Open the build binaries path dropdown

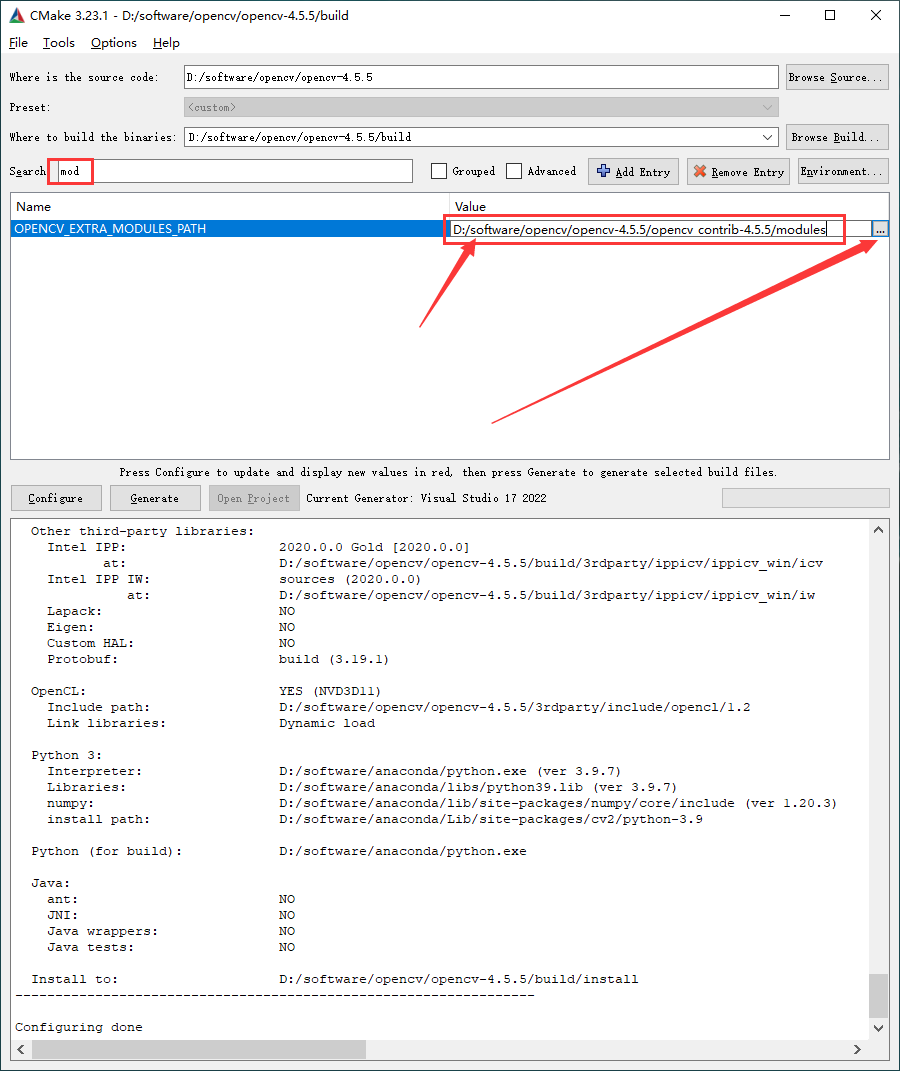coord(768,137)
